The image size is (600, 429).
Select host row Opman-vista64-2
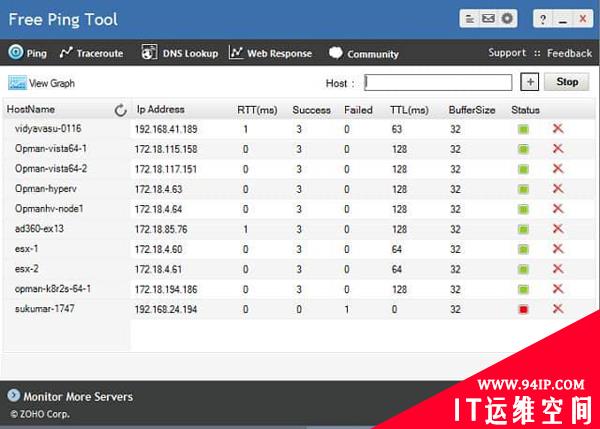click(x=299, y=169)
